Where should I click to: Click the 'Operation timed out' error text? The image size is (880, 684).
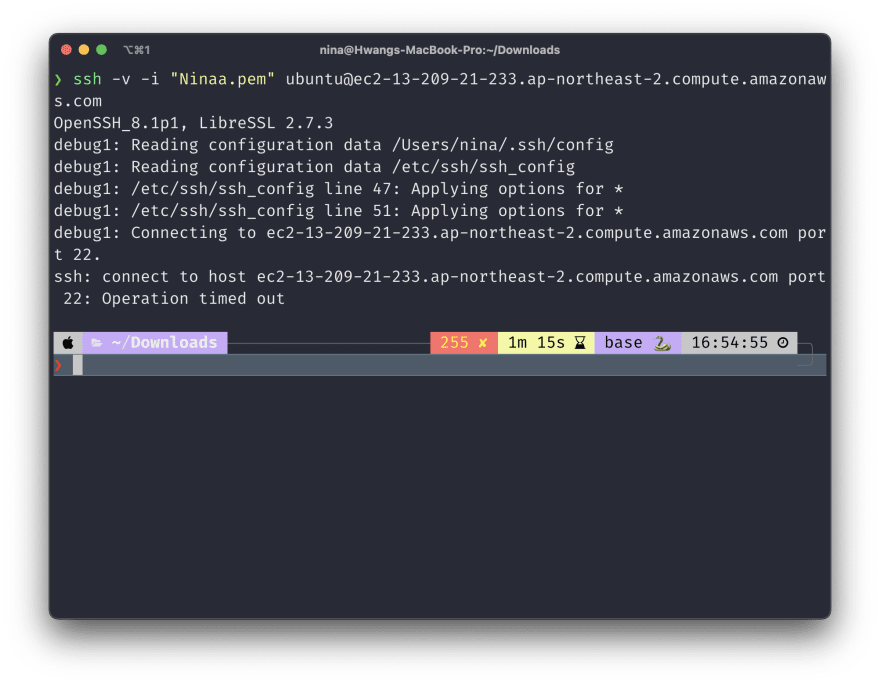193,299
